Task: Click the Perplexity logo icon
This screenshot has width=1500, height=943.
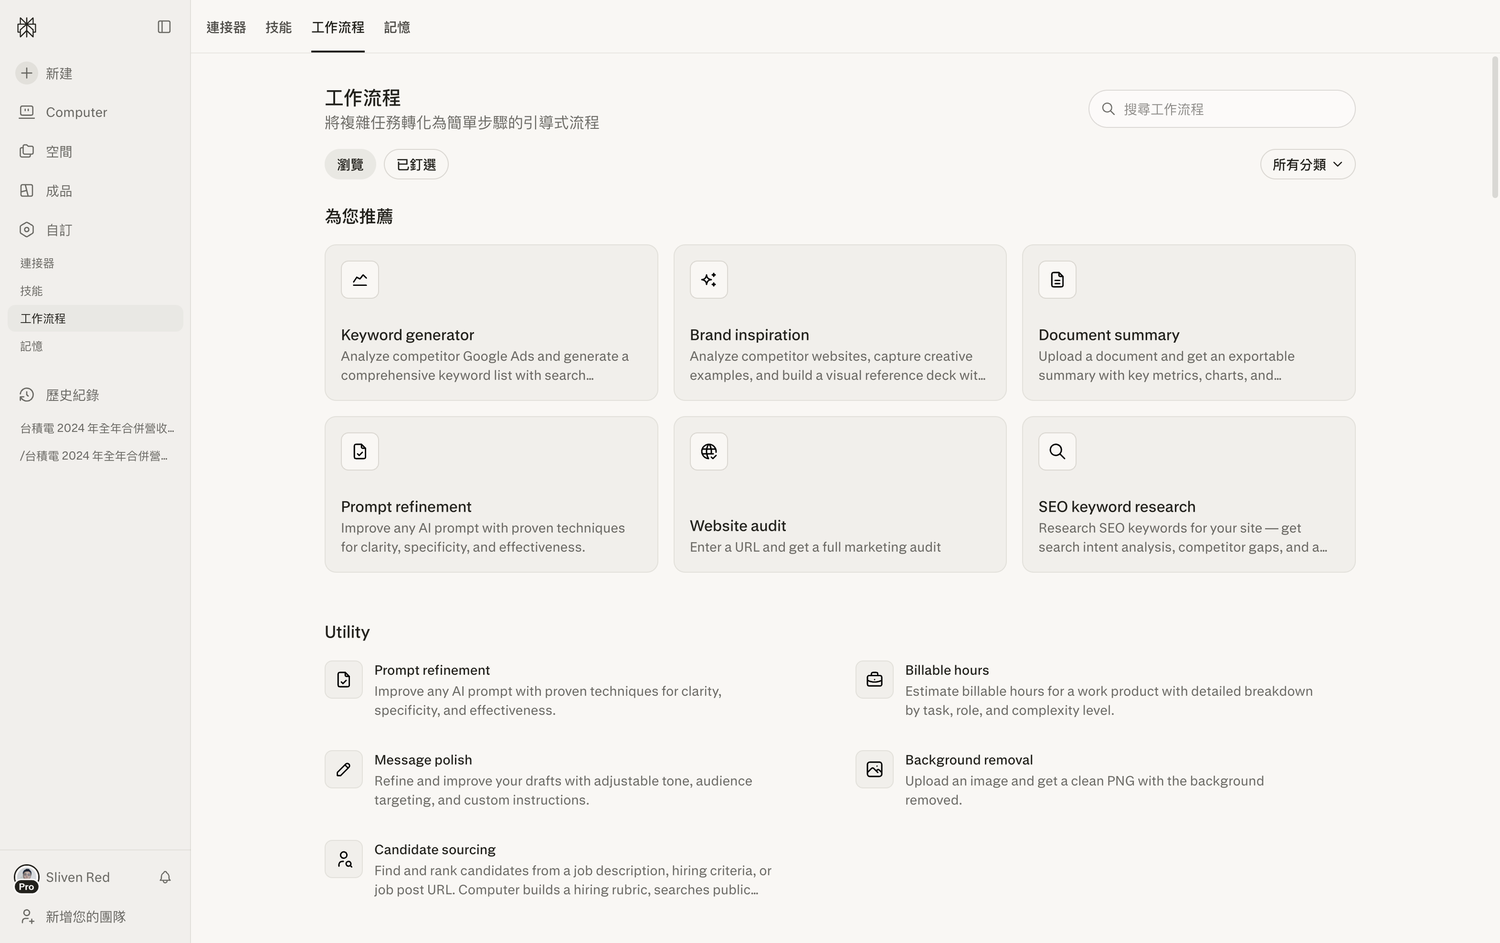Action: coord(27,27)
